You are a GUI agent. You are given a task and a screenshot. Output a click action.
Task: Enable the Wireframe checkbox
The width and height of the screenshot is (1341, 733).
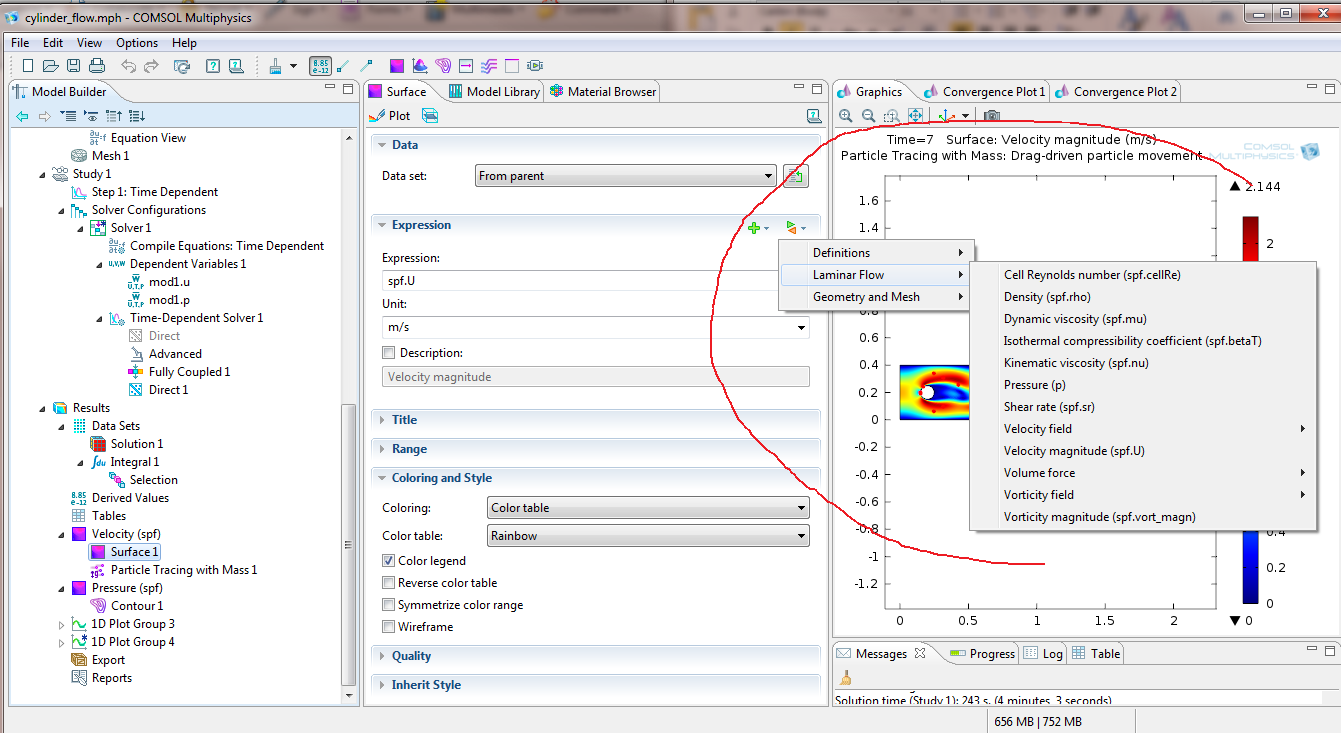coord(389,627)
